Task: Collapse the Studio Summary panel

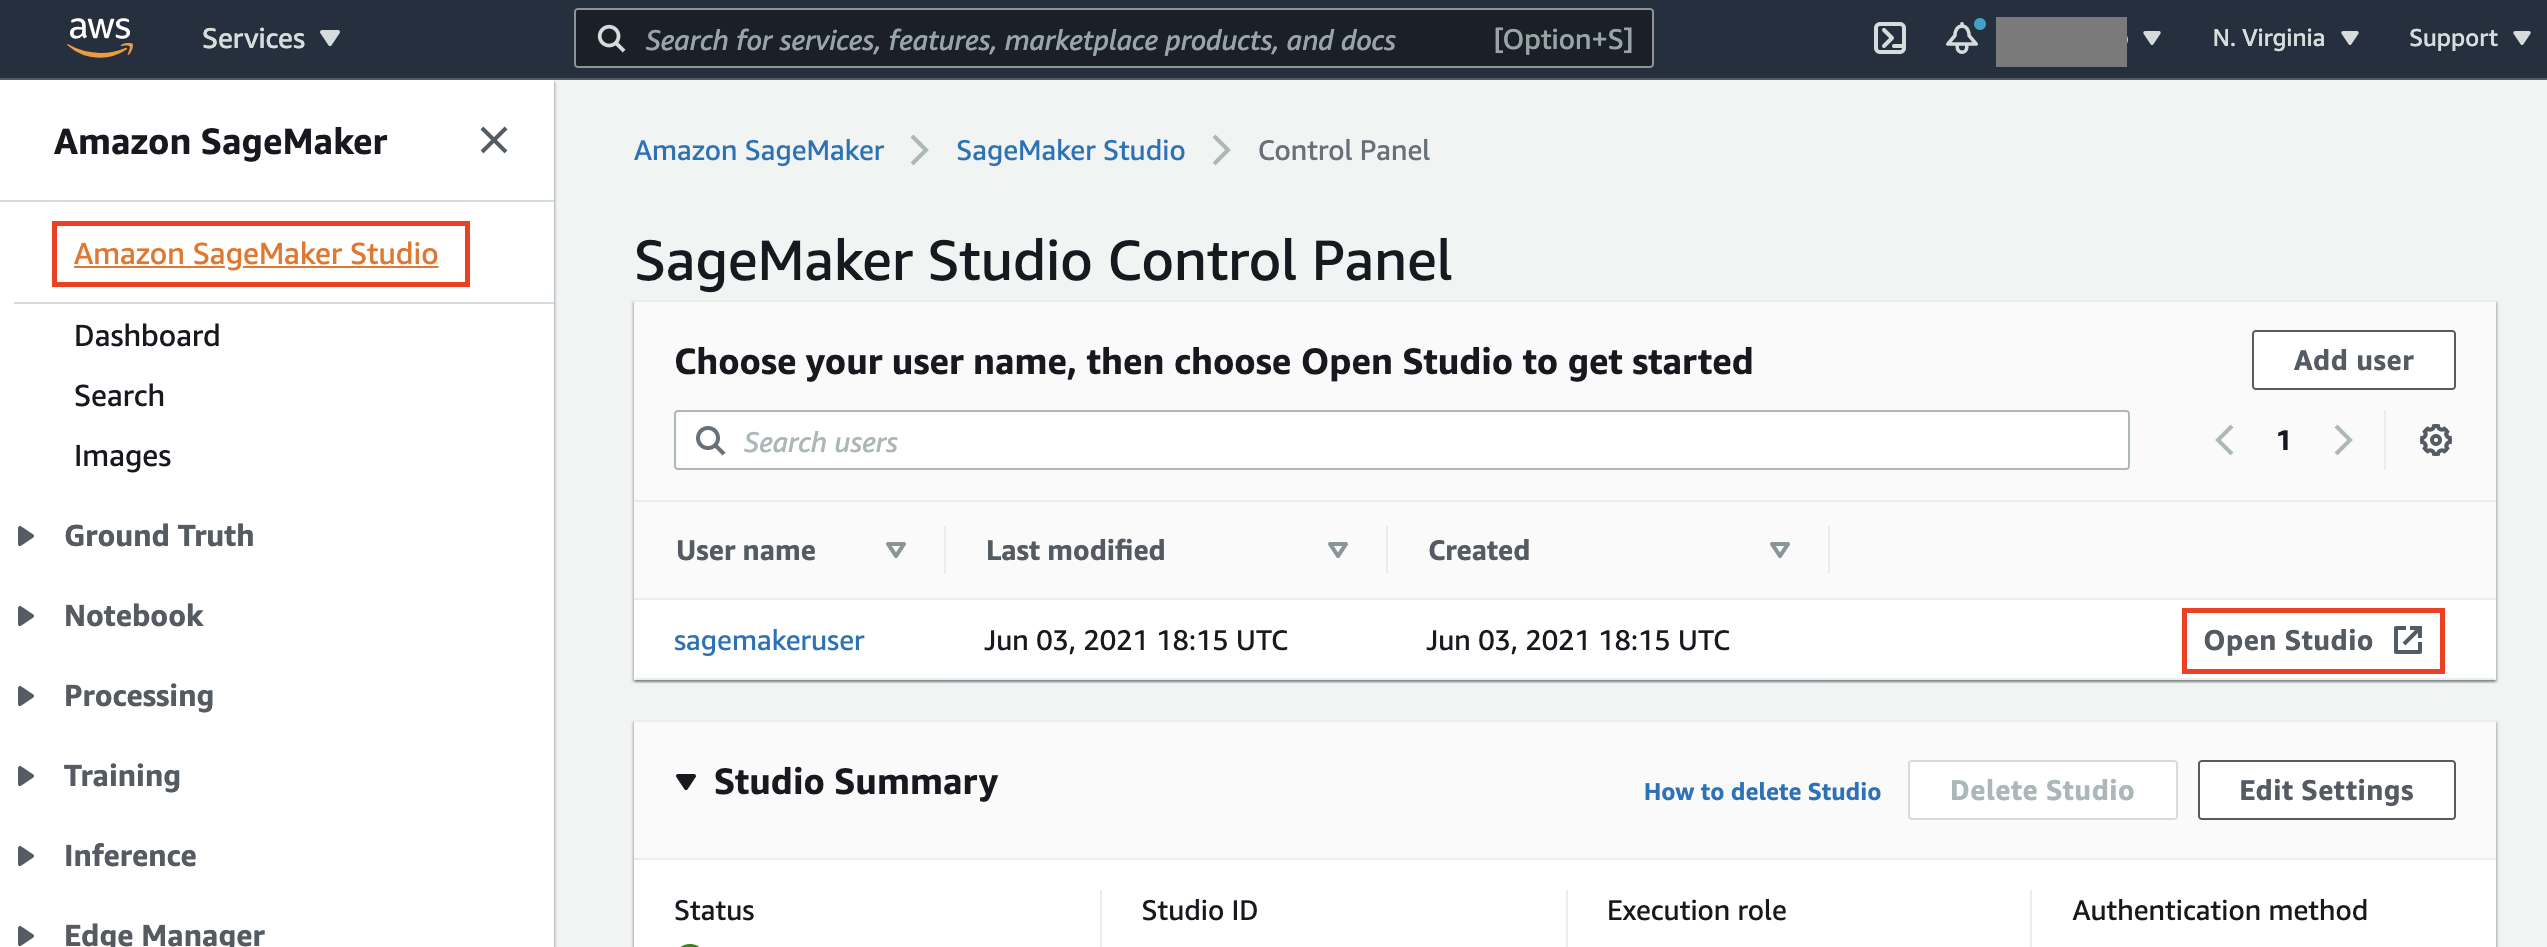Action: (686, 782)
